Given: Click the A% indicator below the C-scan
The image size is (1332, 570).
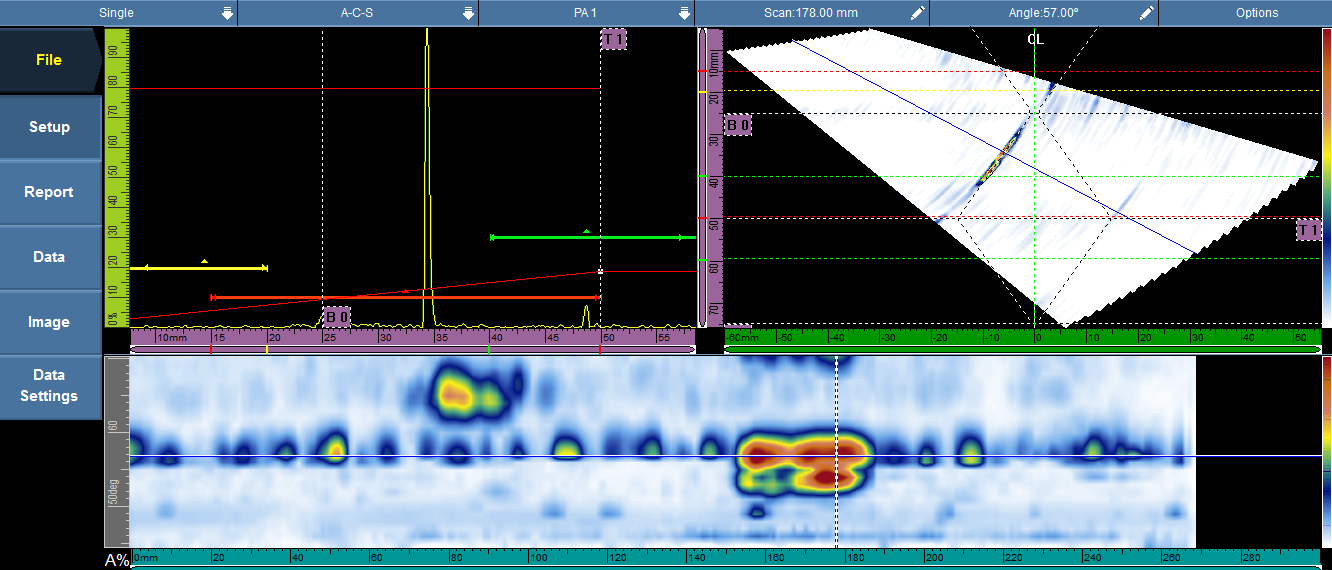Looking at the screenshot, I should point(117,560).
